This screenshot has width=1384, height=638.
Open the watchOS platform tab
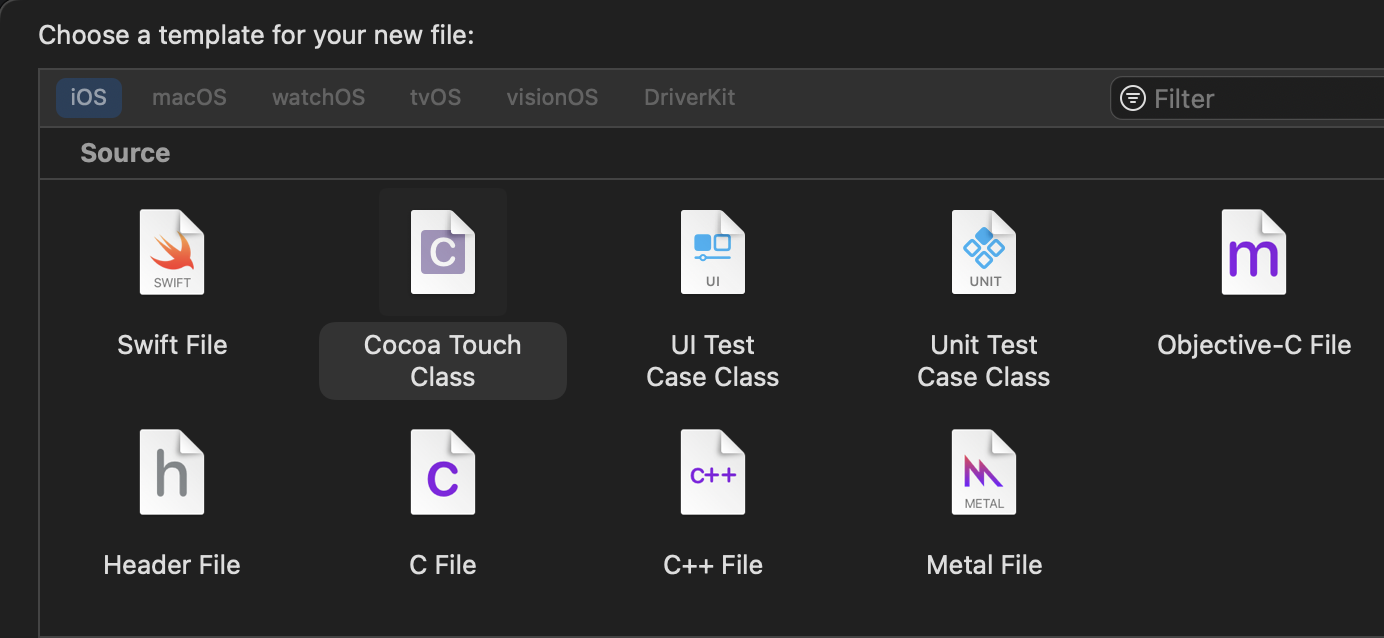click(x=318, y=98)
